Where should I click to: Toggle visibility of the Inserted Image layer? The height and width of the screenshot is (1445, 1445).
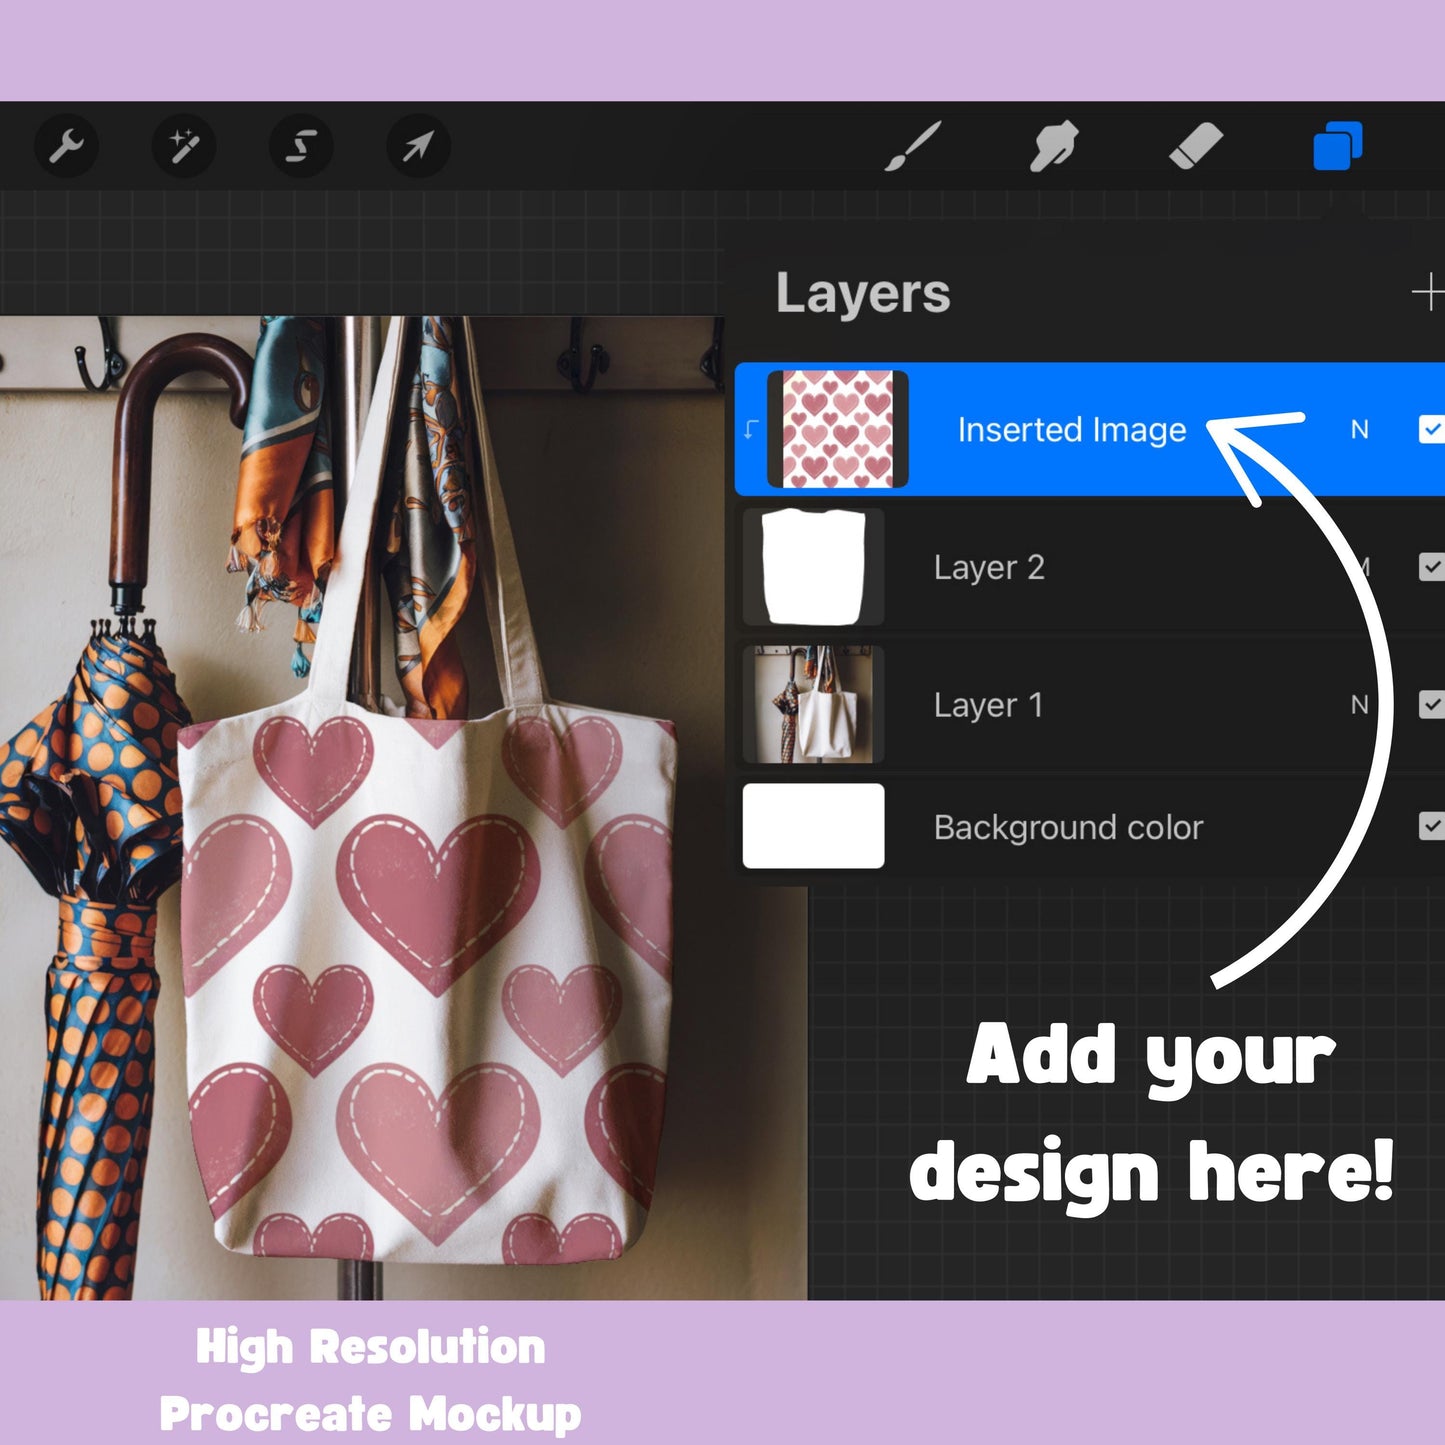tap(1432, 428)
